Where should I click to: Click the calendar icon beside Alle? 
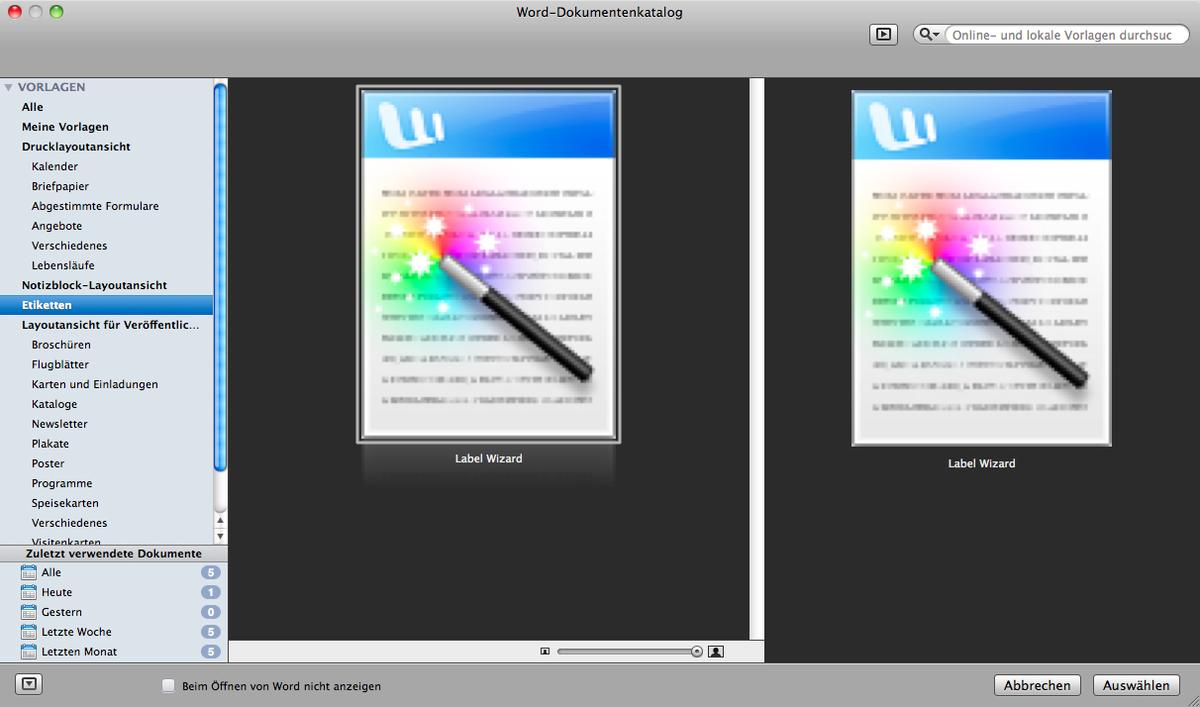[28, 572]
